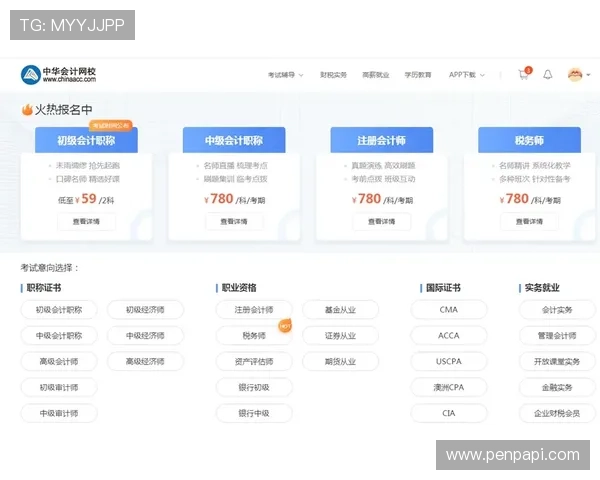Choose 中级审计师 exam option

pyautogui.click(x=59, y=413)
